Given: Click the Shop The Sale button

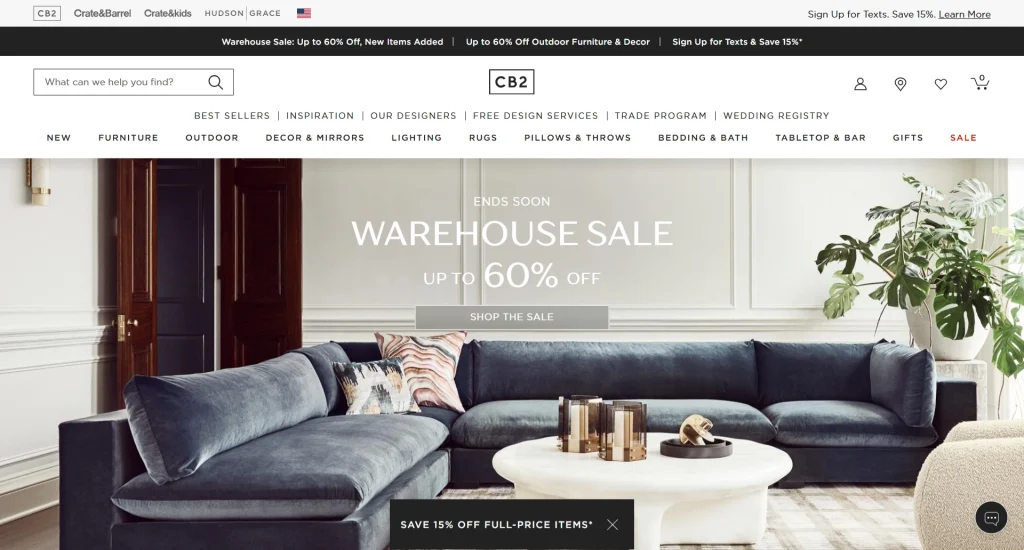Looking at the screenshot, I should (x=512, y=317).
